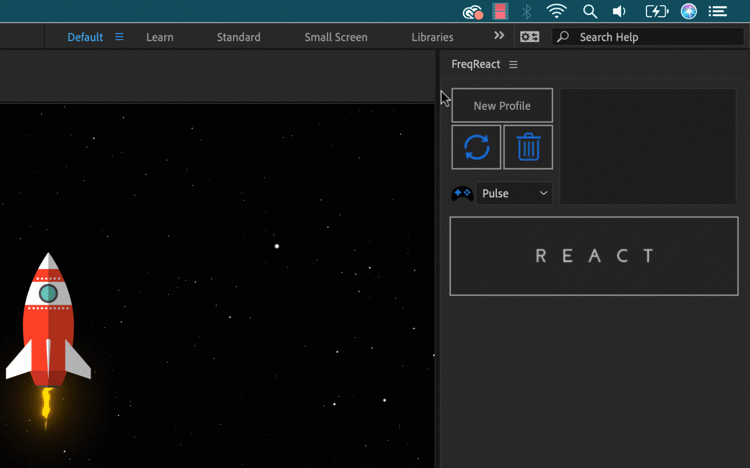Image resolution: width=750 pixels, height=468 pixels.
Task: Expand the workspace overflow chevrons
Action: click(x=499, y=36)
